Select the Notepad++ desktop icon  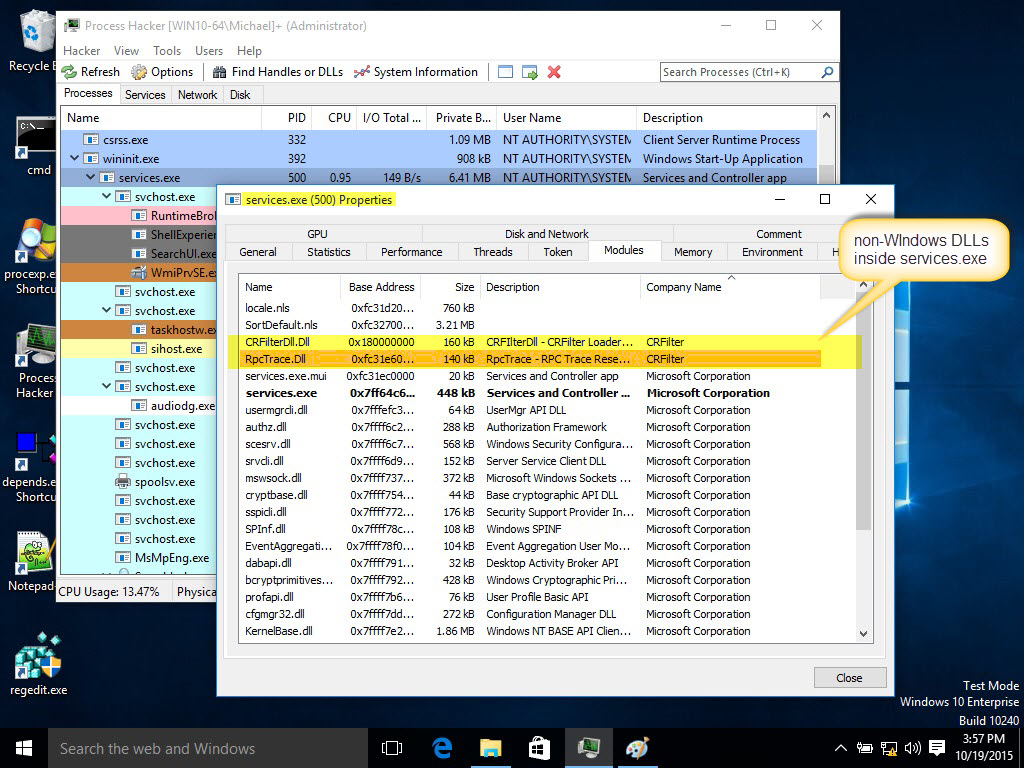(34, 562)
